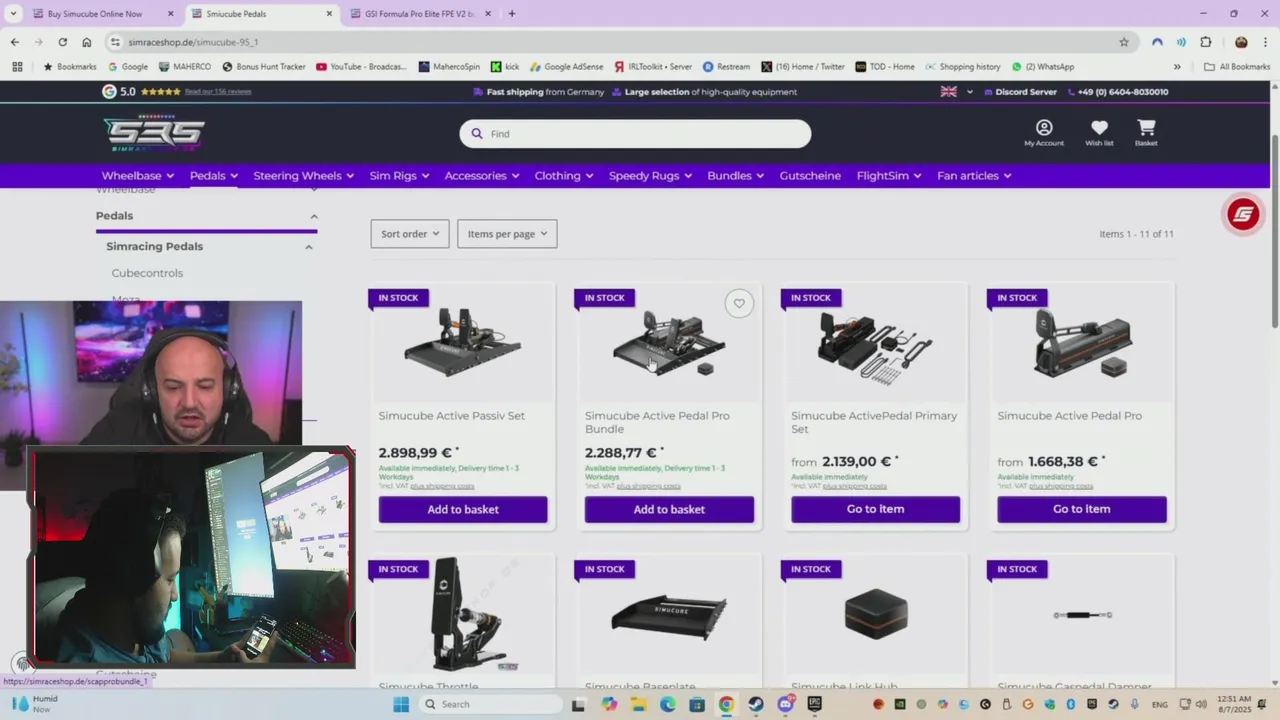Click the SRS Simraceshop logo
The height and width of the screenshot is (720, 1280).
[154, 133]
